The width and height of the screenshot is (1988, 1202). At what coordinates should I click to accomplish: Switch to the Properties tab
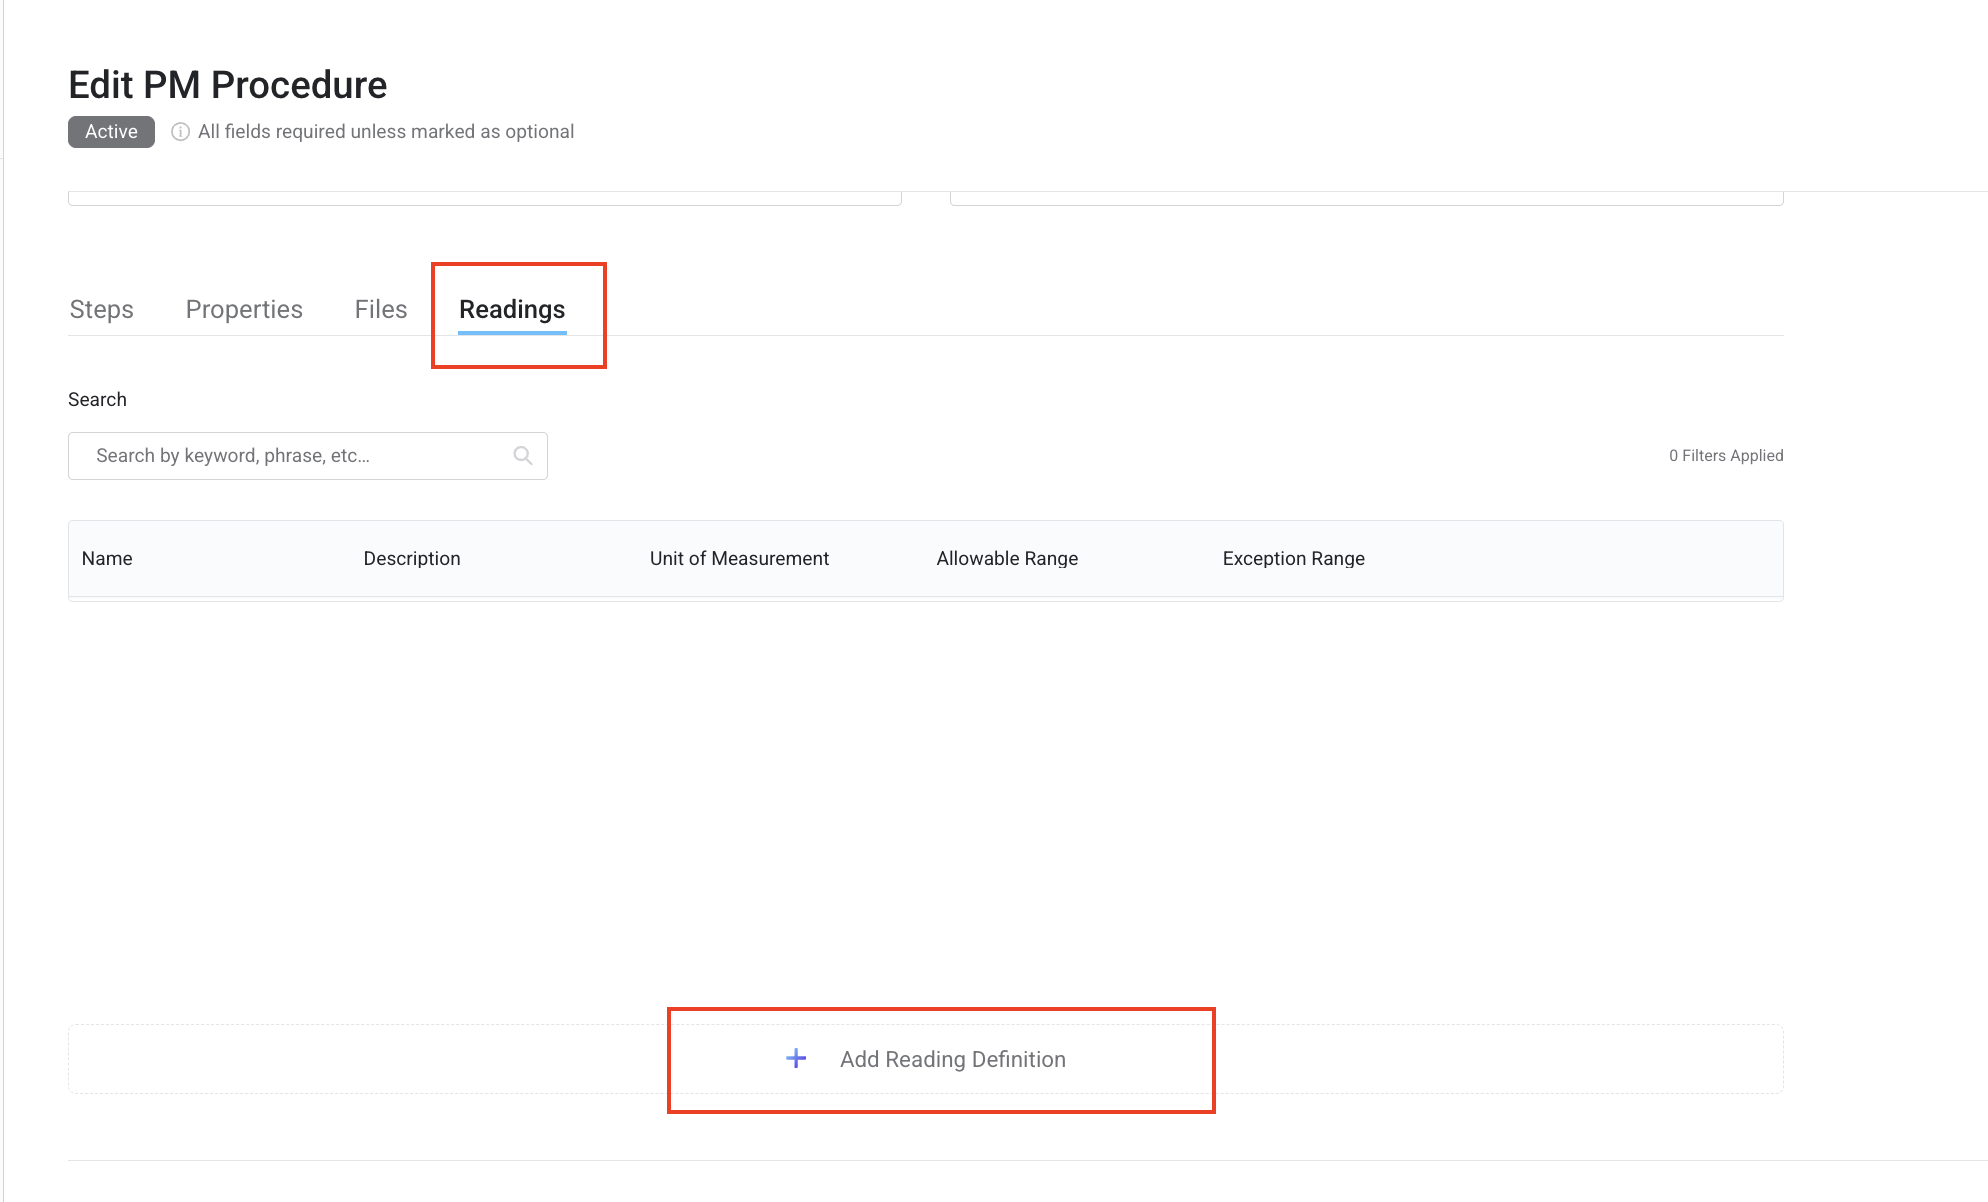click(x=244, y=310)
